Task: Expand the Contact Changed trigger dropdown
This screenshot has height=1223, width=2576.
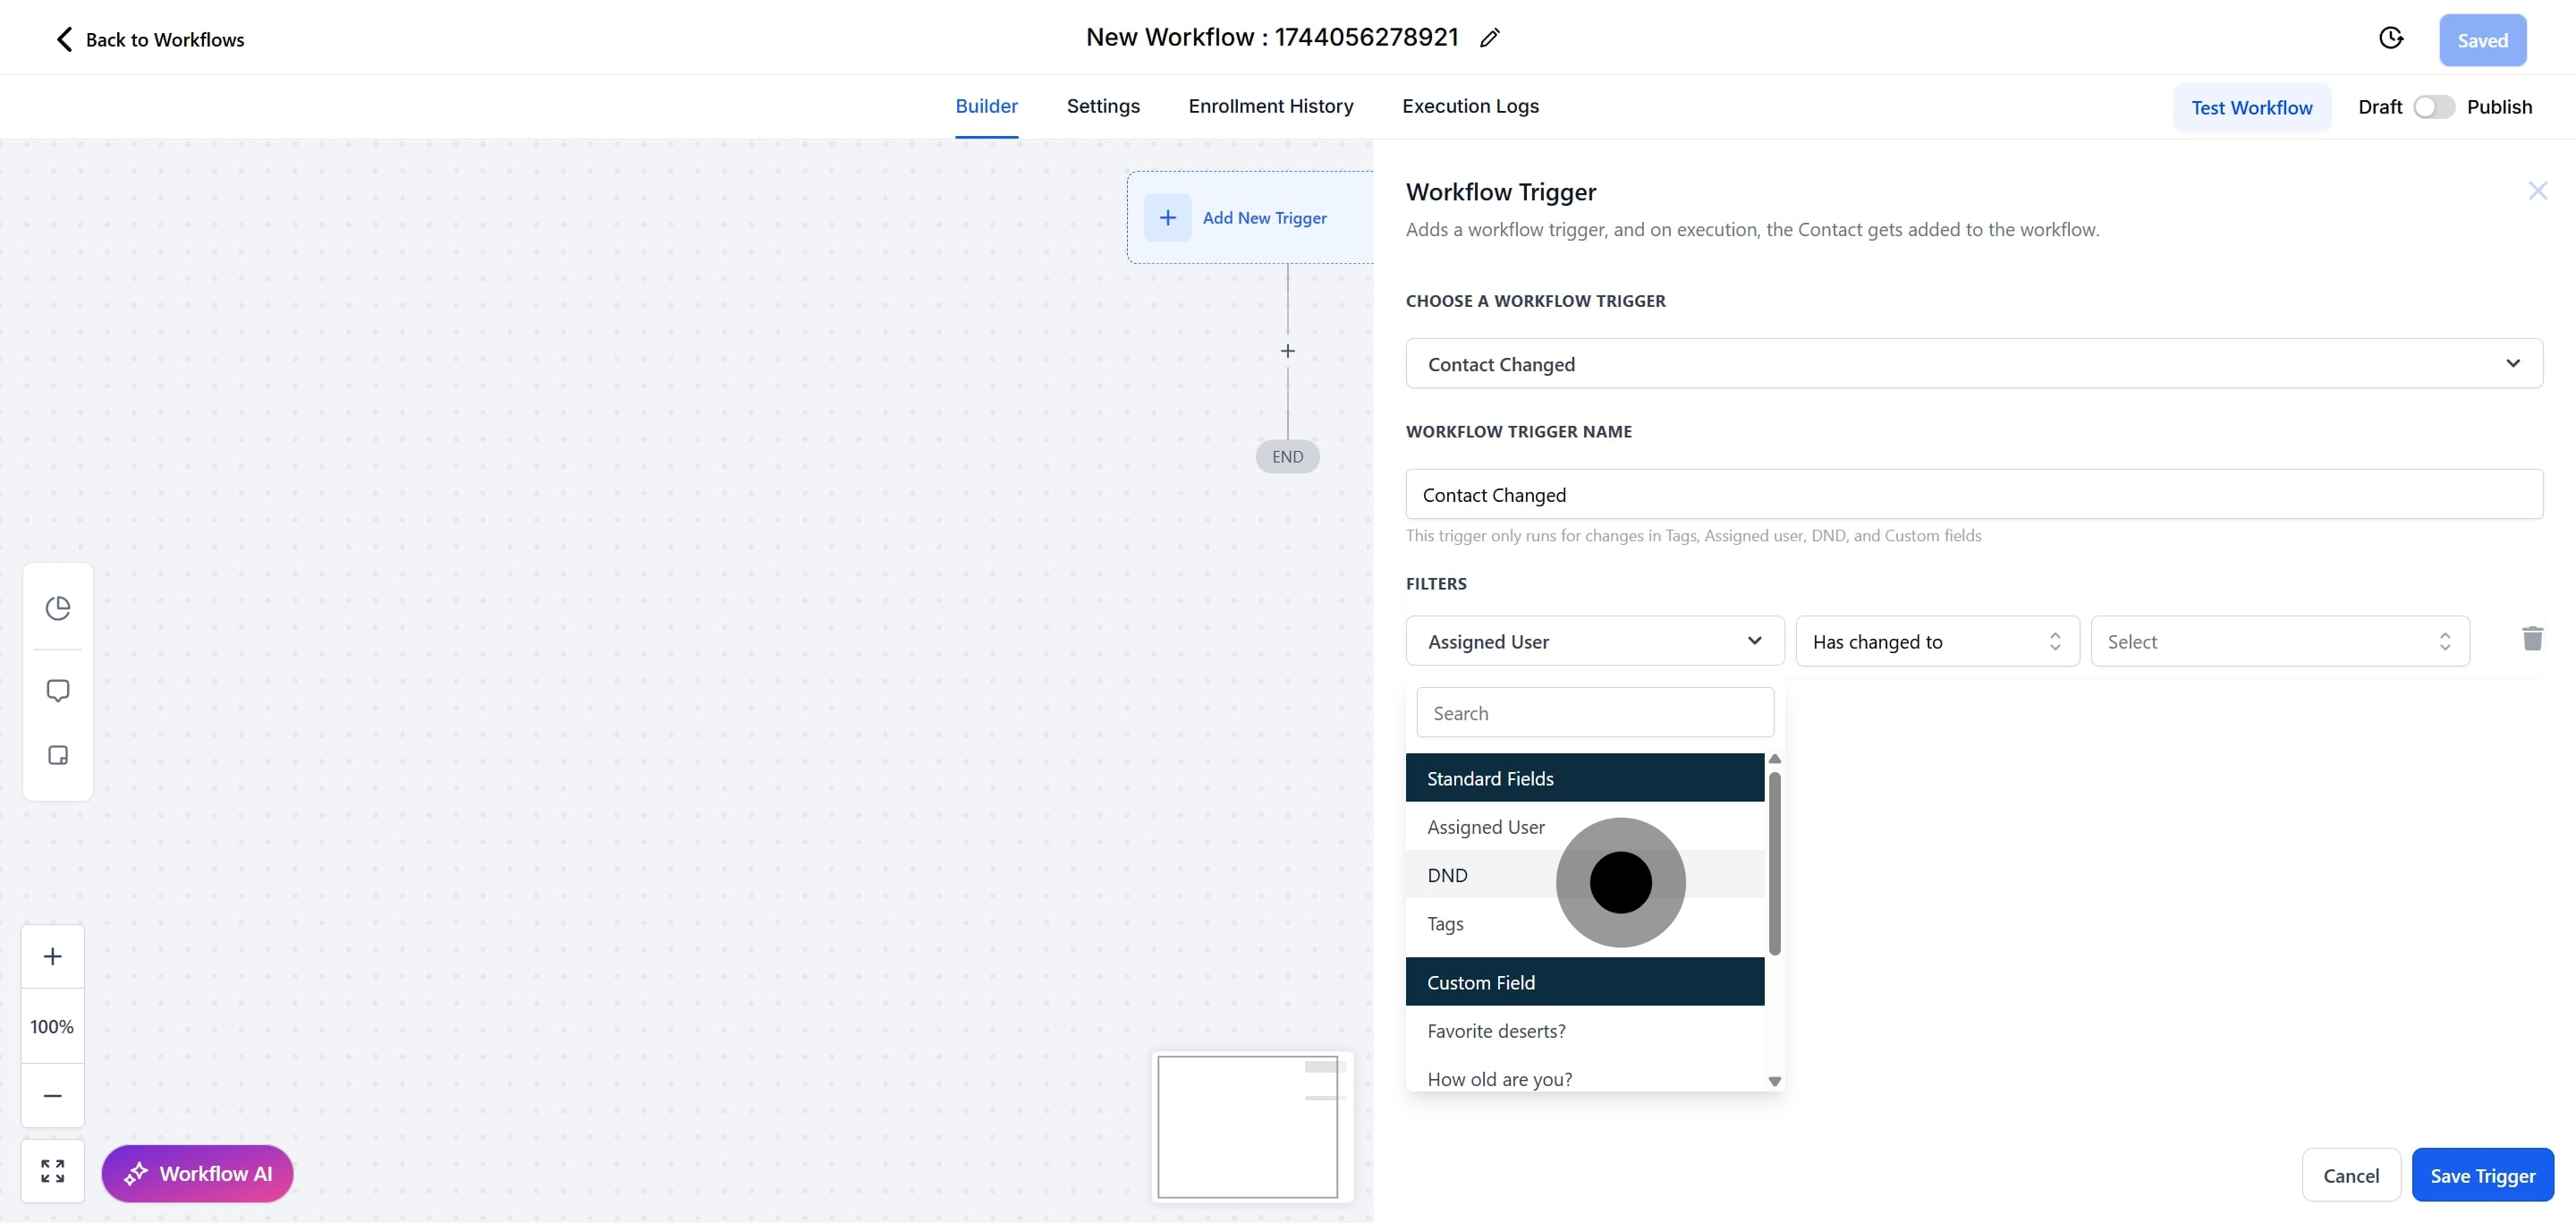Action: point(1973,364)
